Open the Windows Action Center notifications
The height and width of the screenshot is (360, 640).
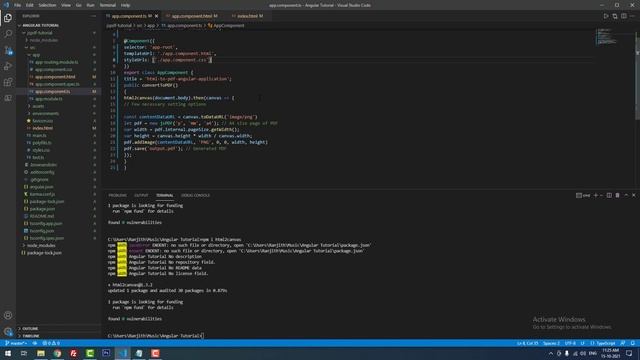coord(629,353)
